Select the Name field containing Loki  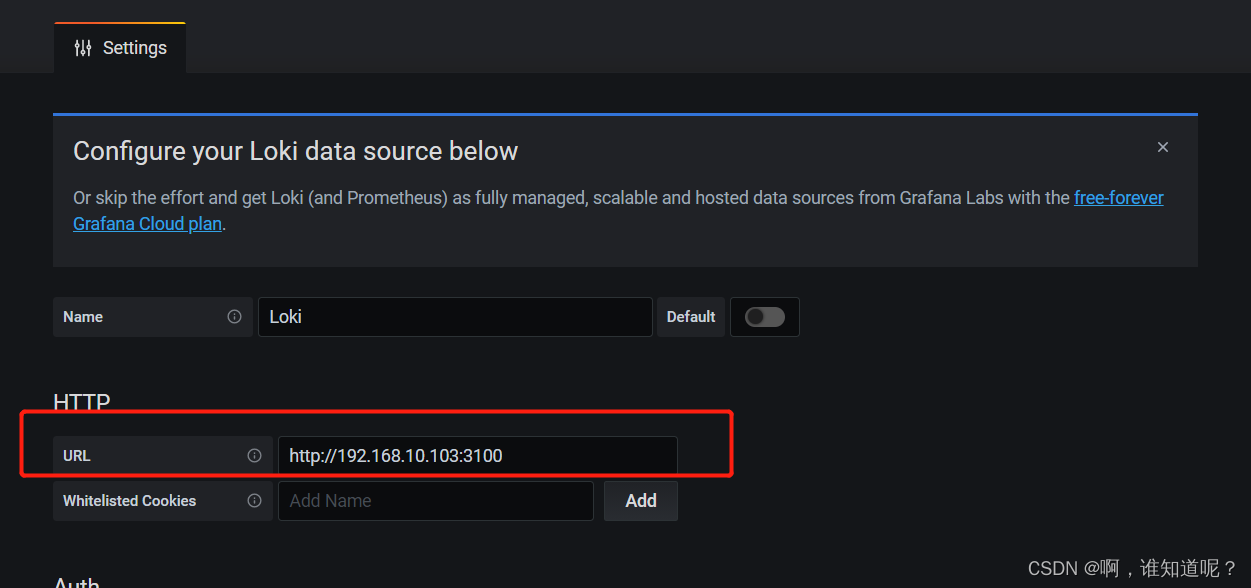point(455,317)
